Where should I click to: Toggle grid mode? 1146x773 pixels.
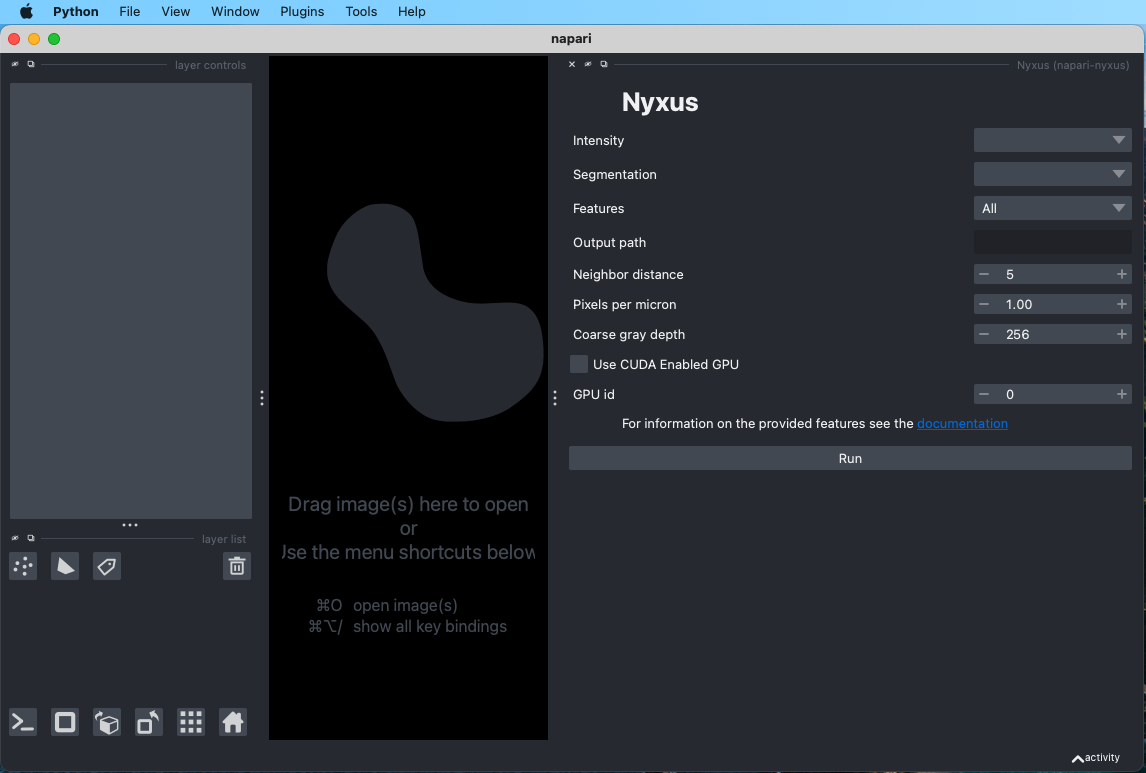click(x=191, y=723)
